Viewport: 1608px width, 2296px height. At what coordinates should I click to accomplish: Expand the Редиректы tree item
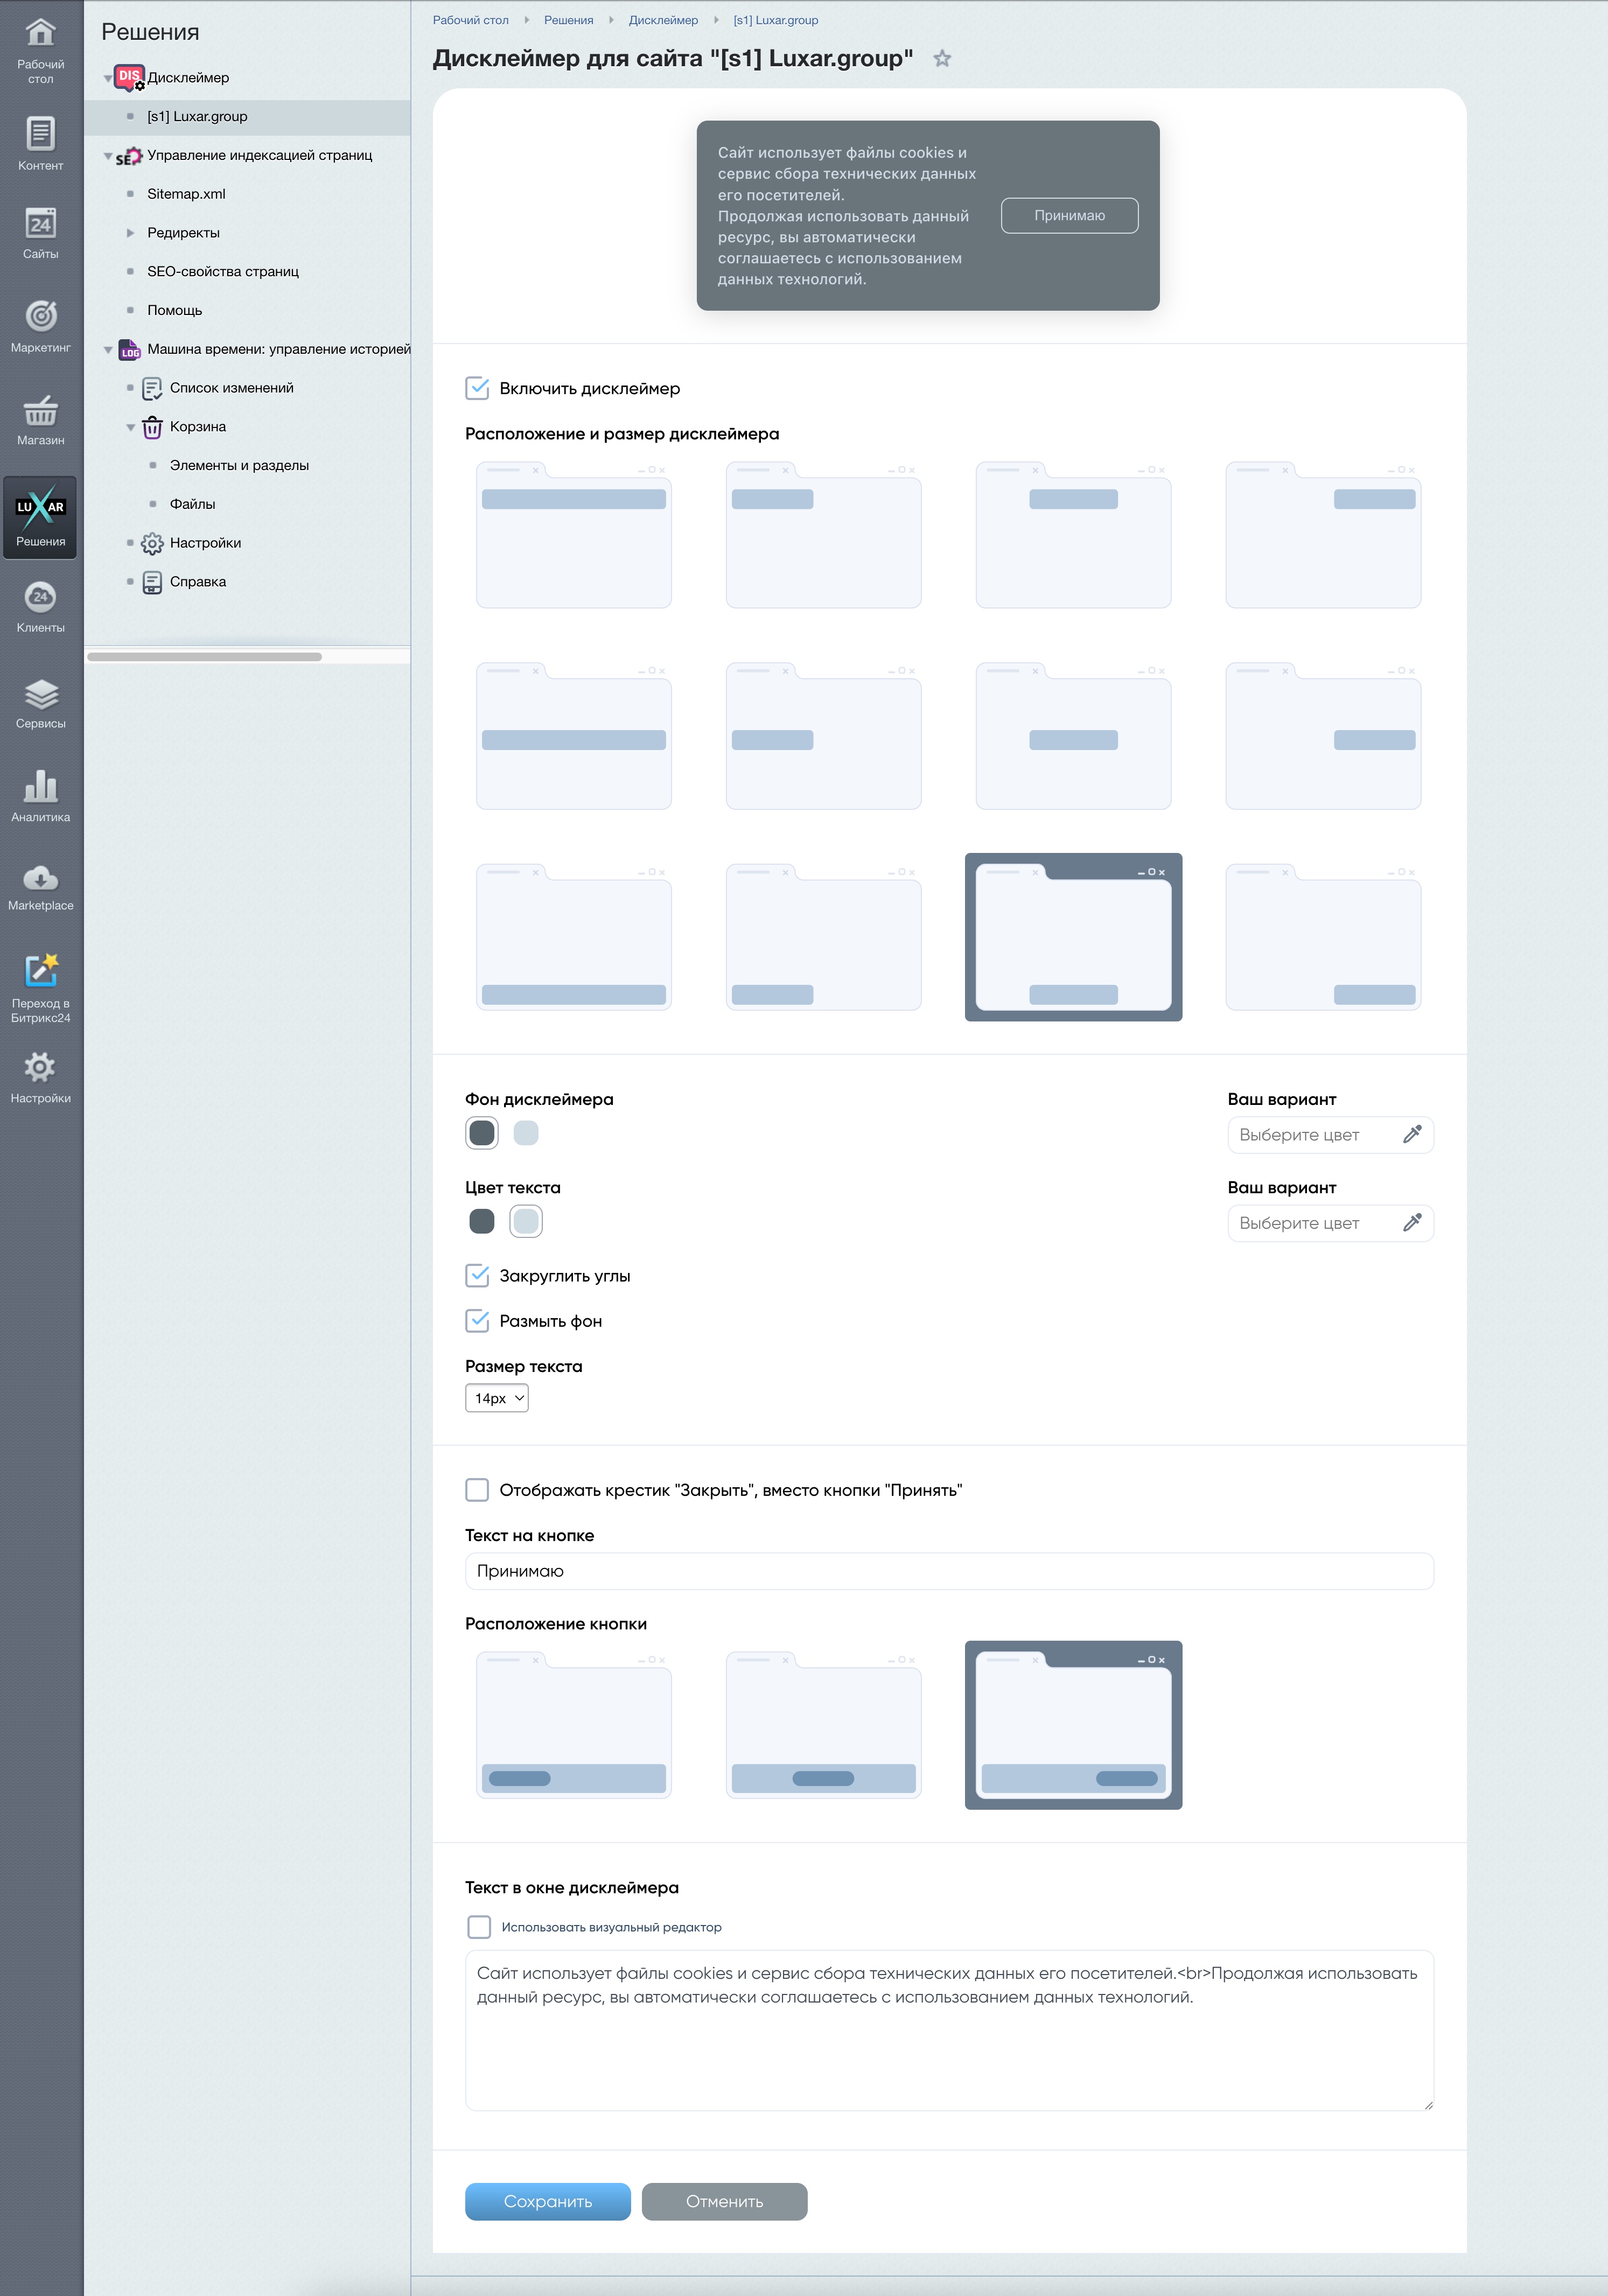(130, 233)
